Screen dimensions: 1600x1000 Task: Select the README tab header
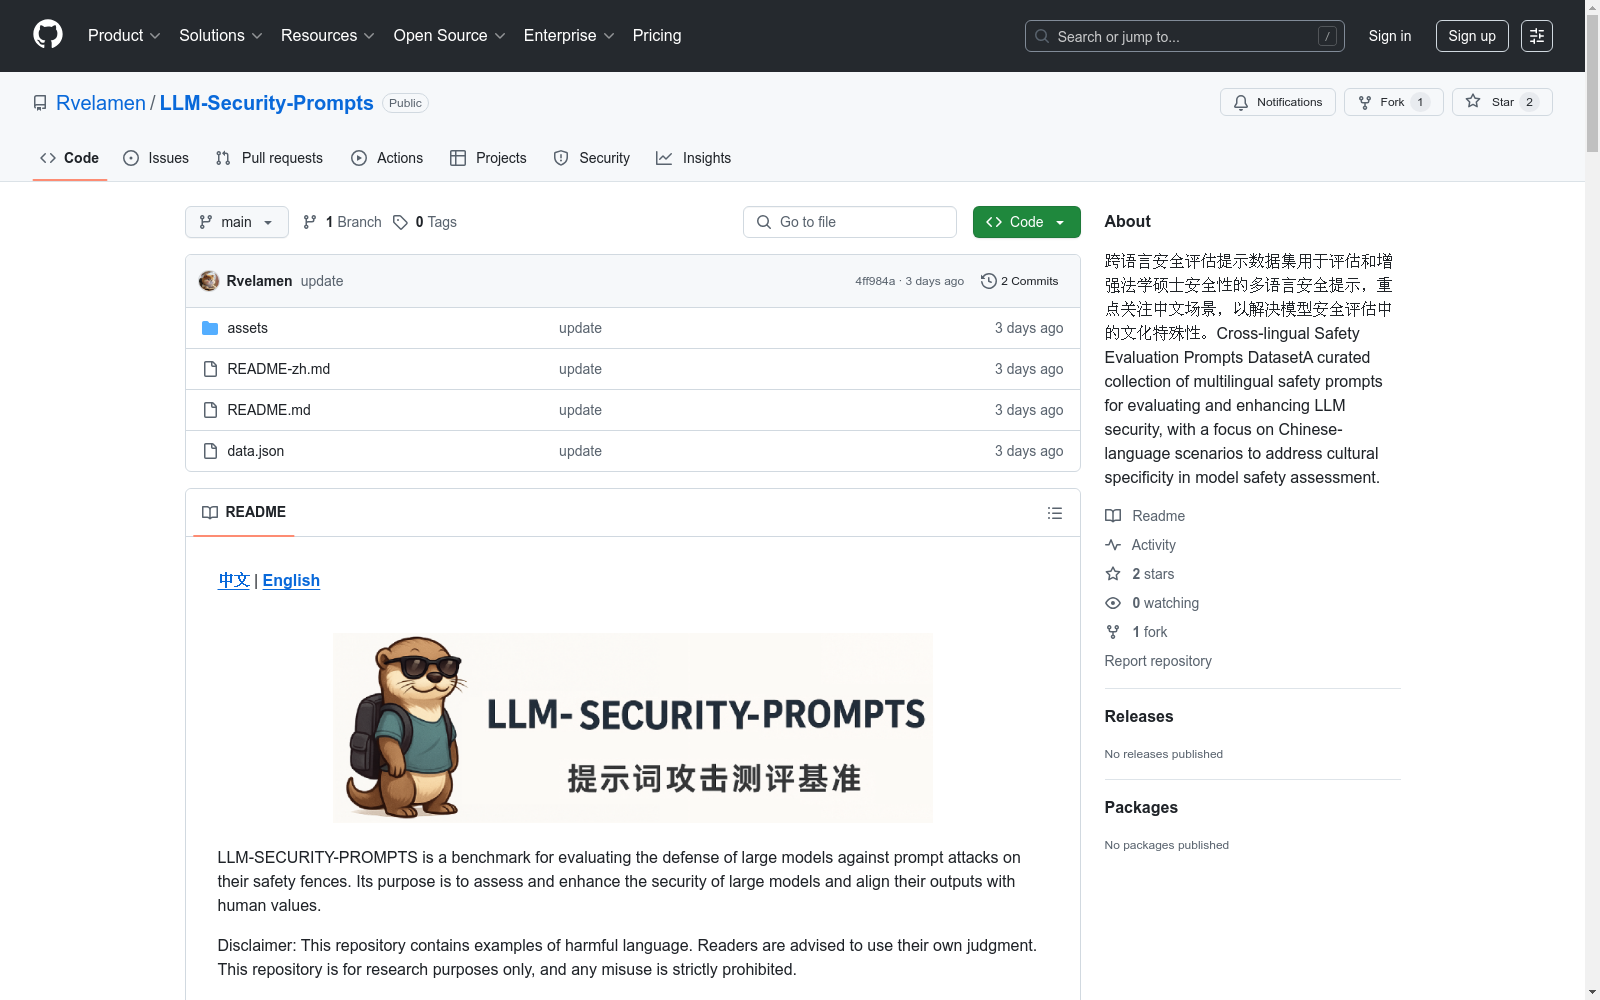point(244,512)
